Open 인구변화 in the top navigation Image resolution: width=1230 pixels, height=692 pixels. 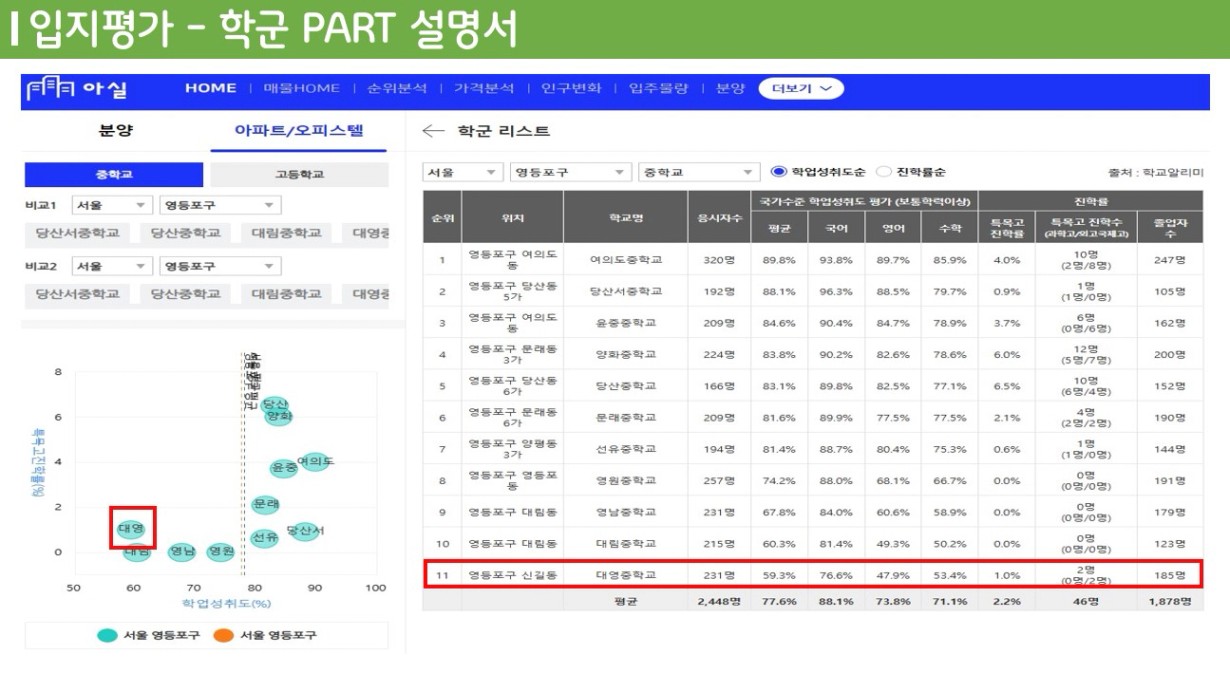tap(571, 89)
